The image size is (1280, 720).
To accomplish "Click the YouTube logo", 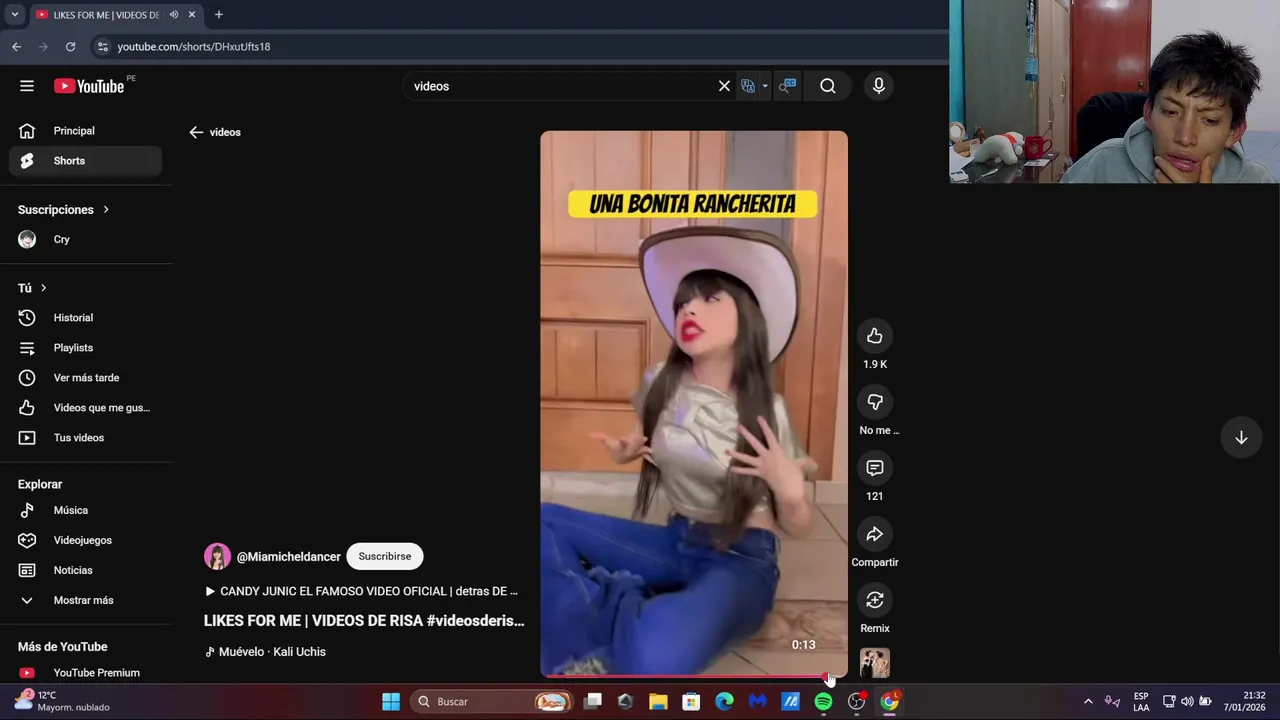I will (89, 86).
